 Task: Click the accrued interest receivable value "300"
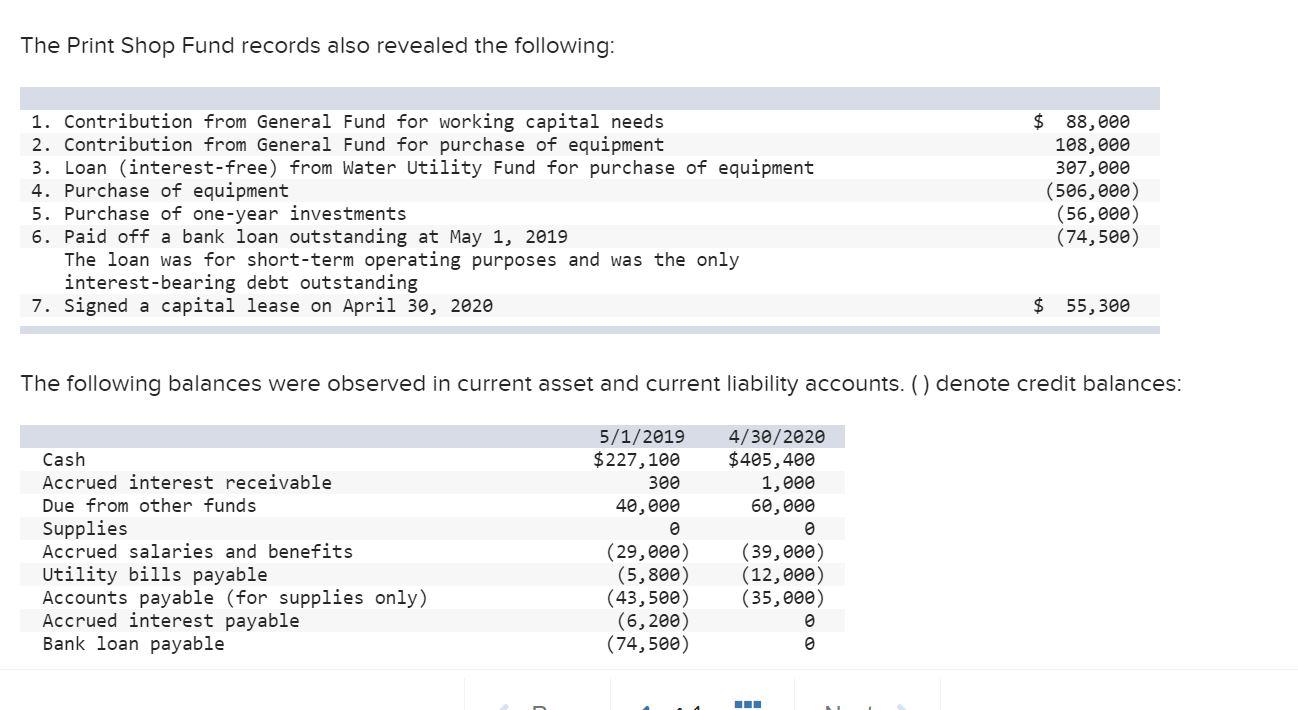click(x=664, y=483)
